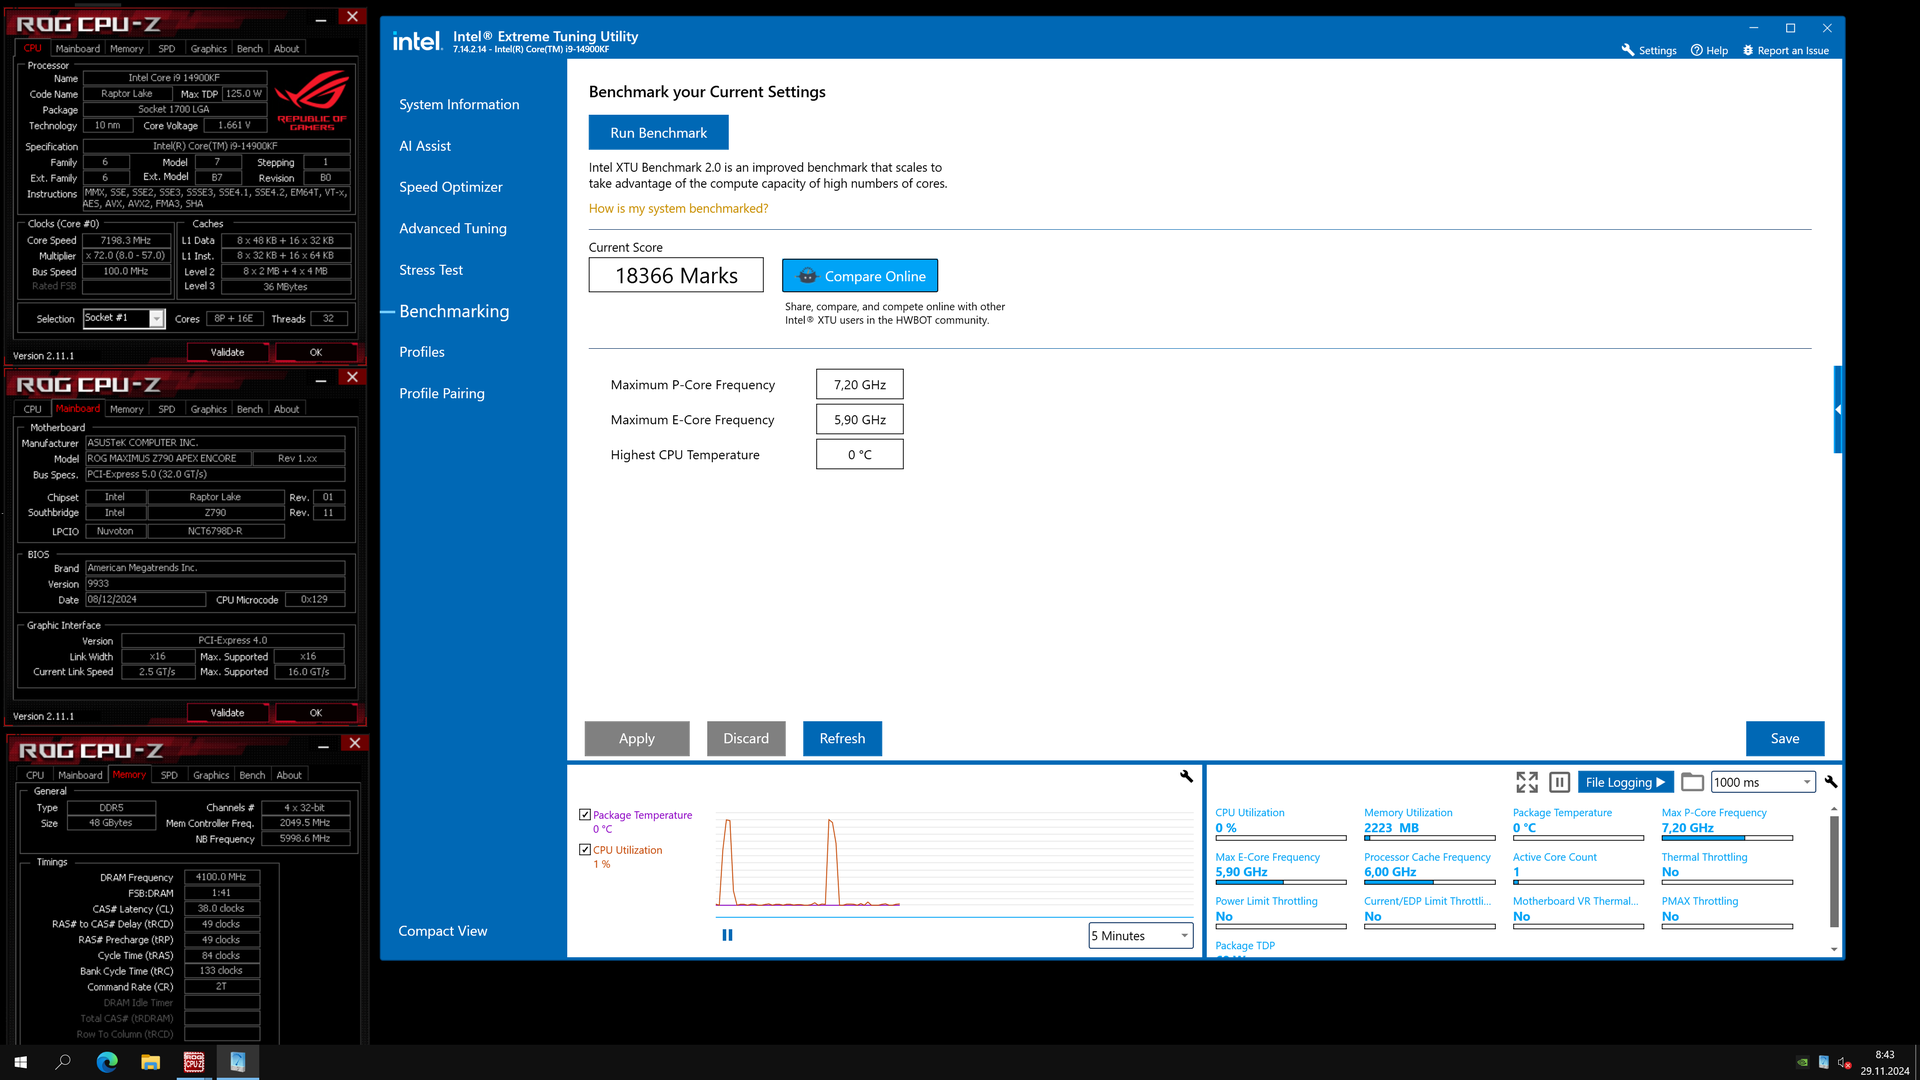Click the Save button
Screen dimensions: 1920x1080
[1785, 738]
